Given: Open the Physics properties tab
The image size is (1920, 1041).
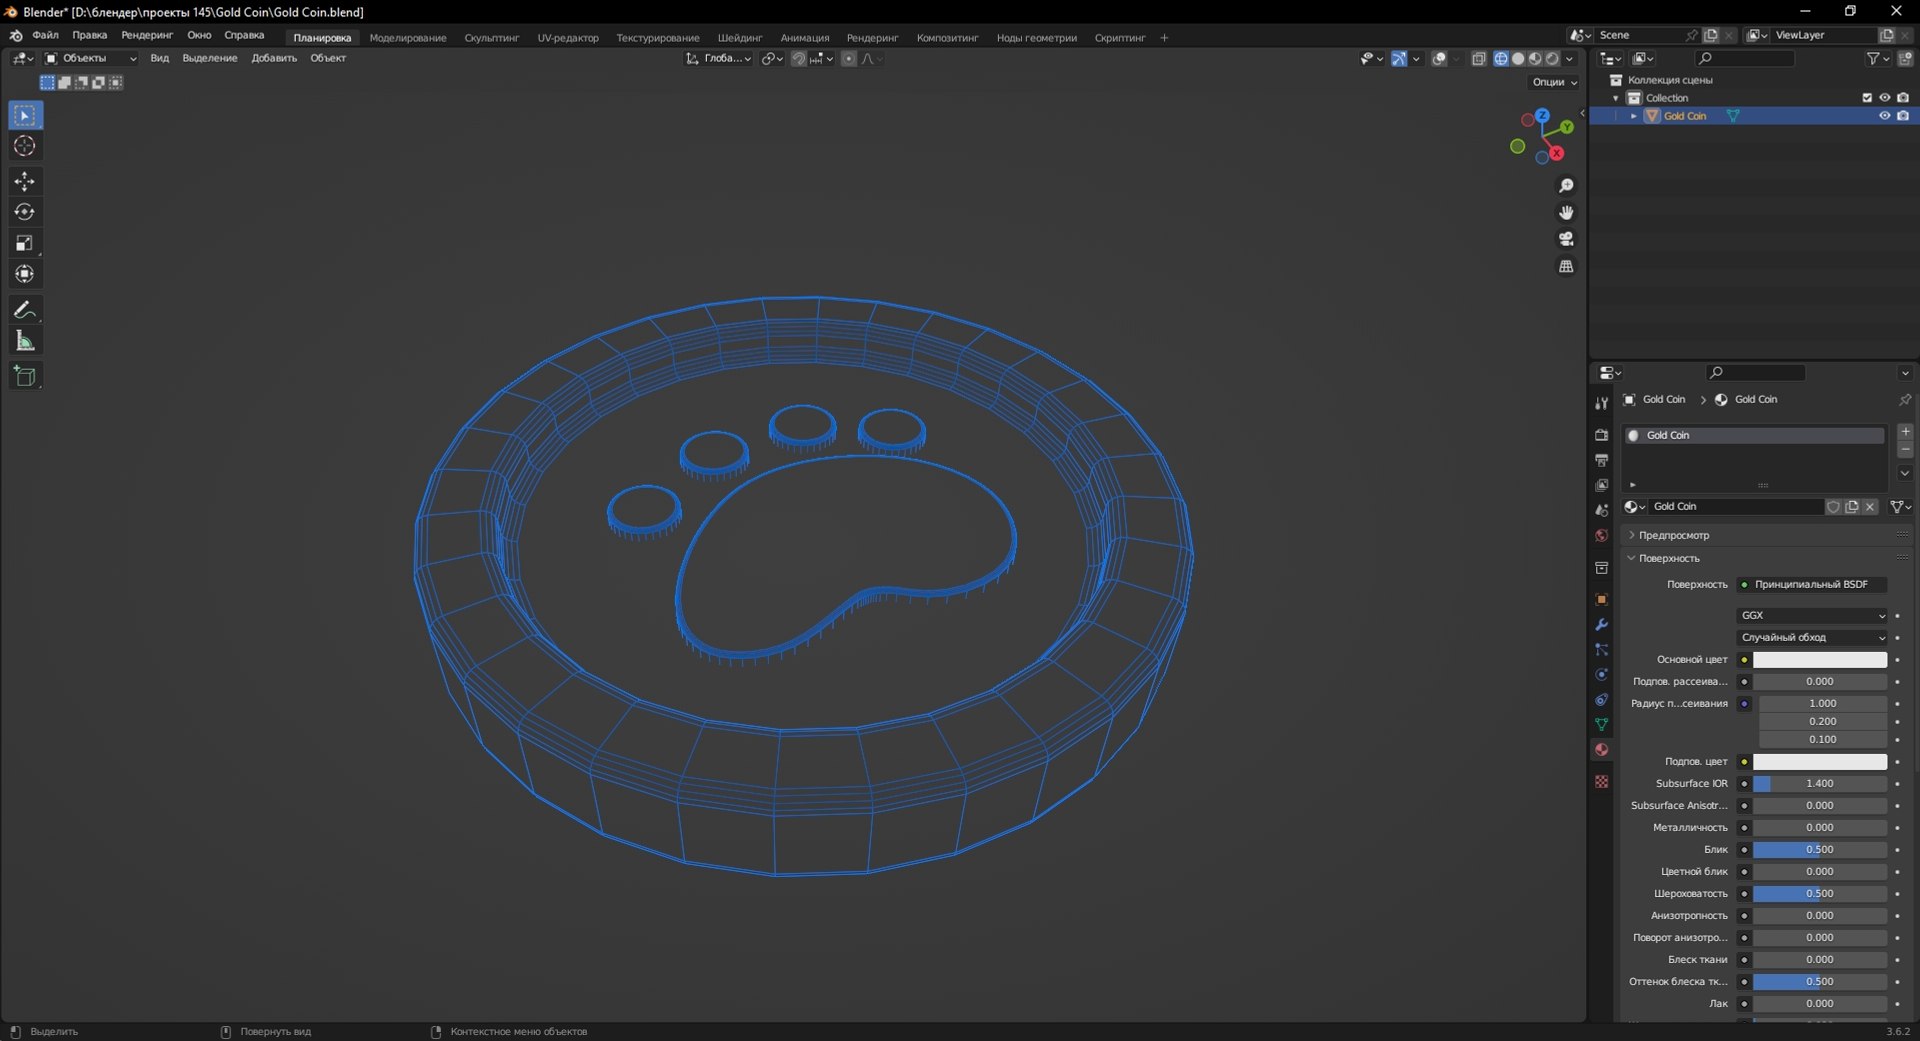Looking at the screenshot, I should click(x=1601, y=674).
